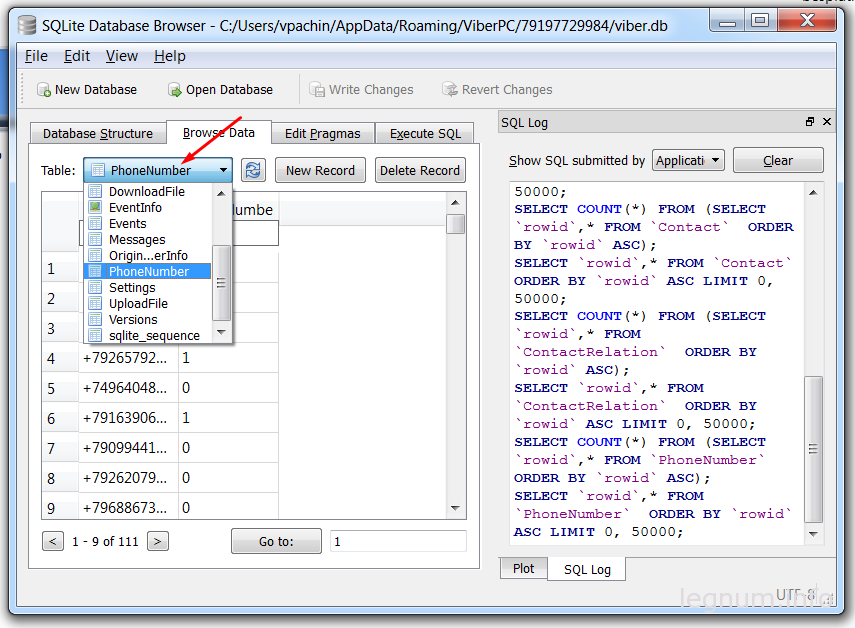Click the New Record button
The width and height of the screenshot is (855, 628).
320,171
